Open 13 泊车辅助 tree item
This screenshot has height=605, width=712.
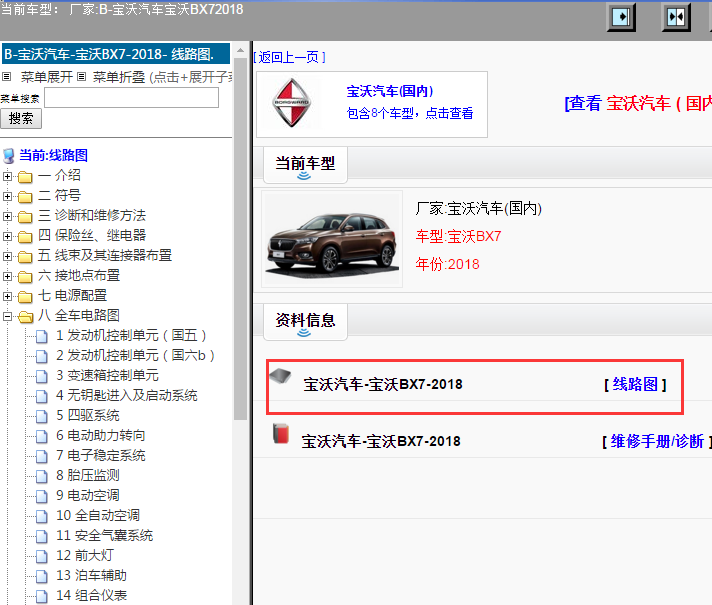(91, 575)
